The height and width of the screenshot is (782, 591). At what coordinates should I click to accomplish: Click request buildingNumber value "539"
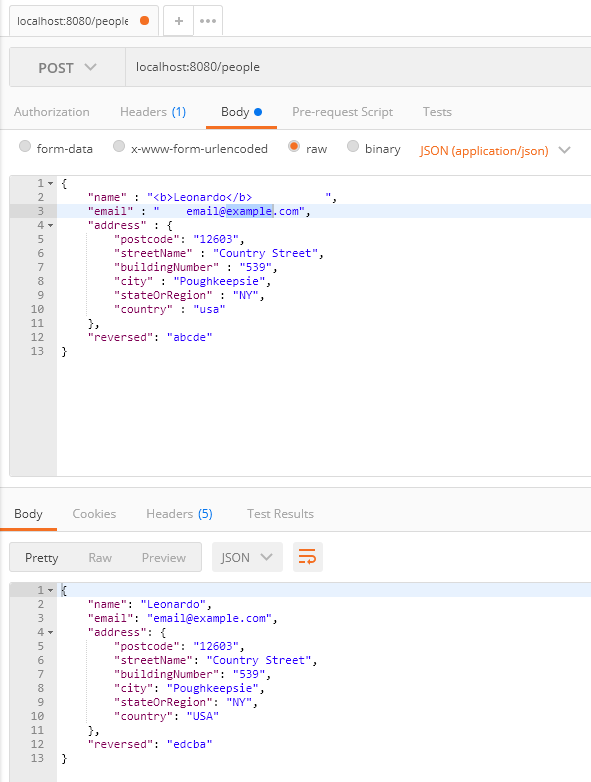[256, 267]
